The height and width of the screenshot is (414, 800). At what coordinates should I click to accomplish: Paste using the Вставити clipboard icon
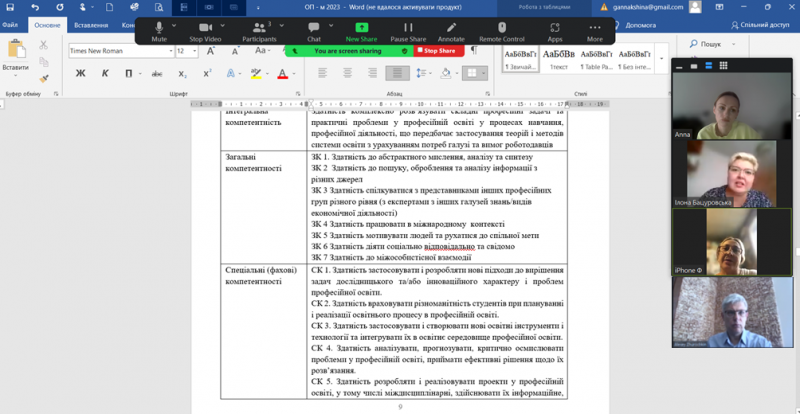[x=16, y=50]
